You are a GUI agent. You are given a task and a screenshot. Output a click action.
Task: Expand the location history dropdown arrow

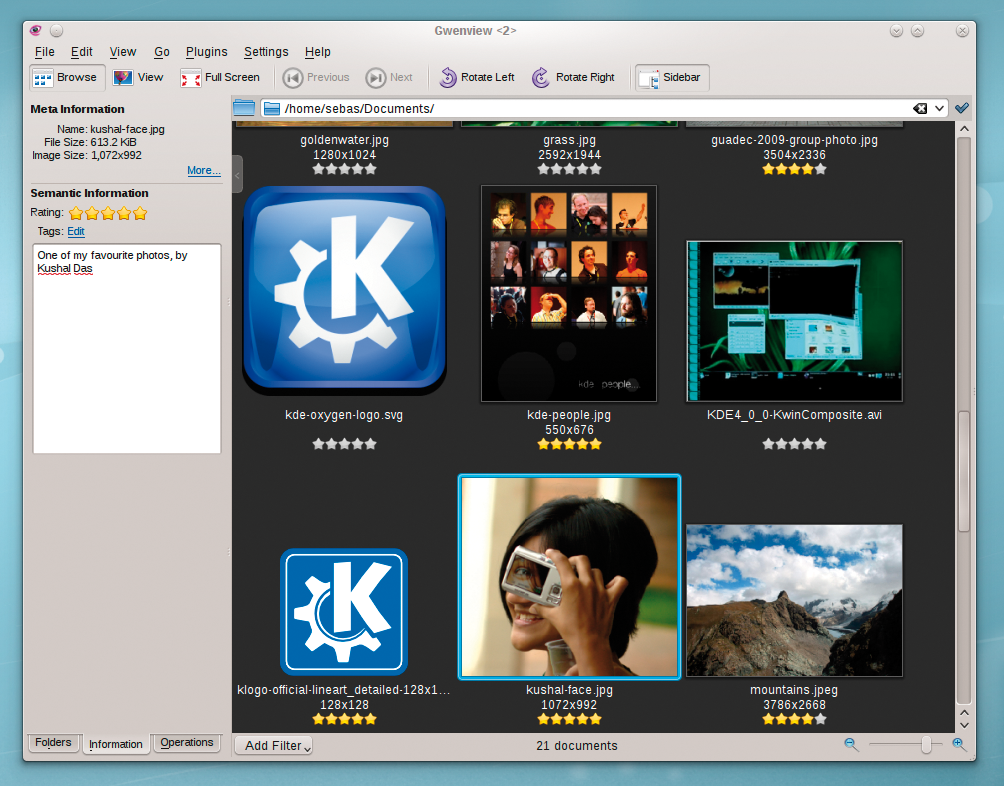pos(939,108)
